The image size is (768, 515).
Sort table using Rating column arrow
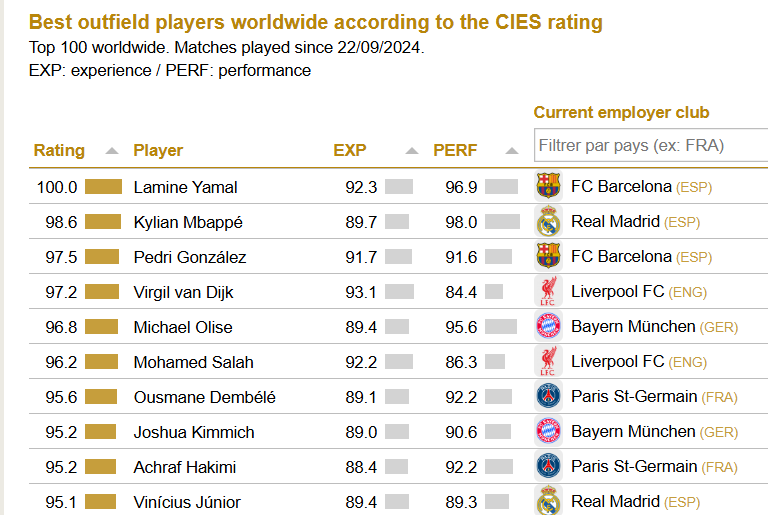point(112,151)
